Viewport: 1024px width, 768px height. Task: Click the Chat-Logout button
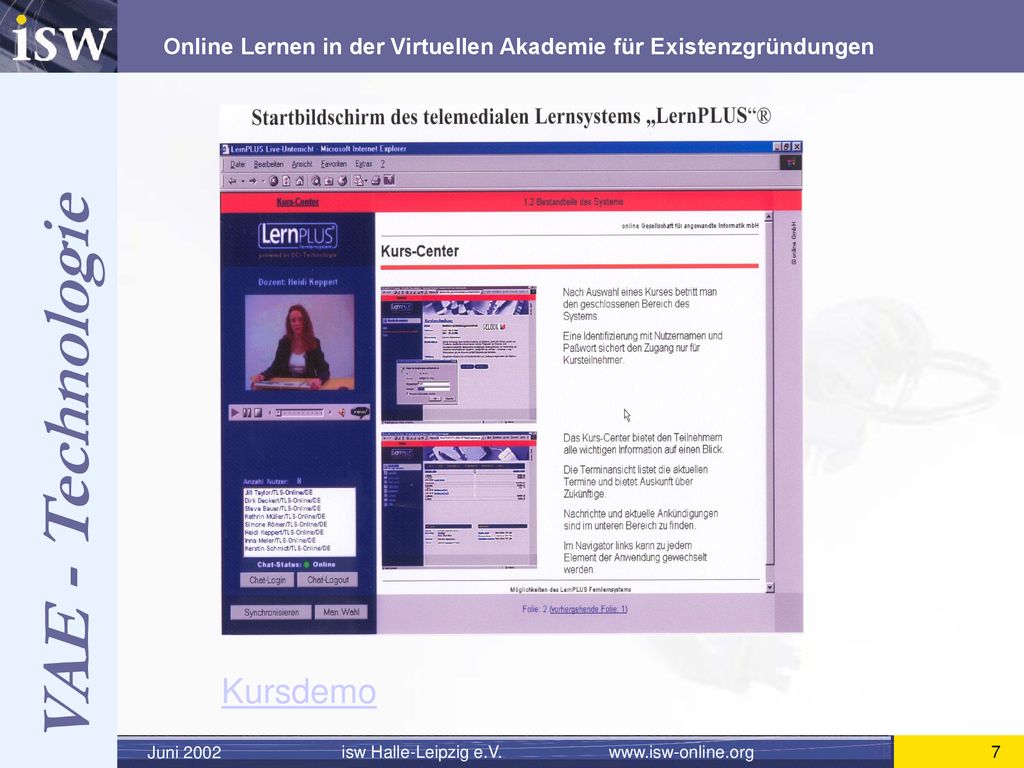(328, 580)
